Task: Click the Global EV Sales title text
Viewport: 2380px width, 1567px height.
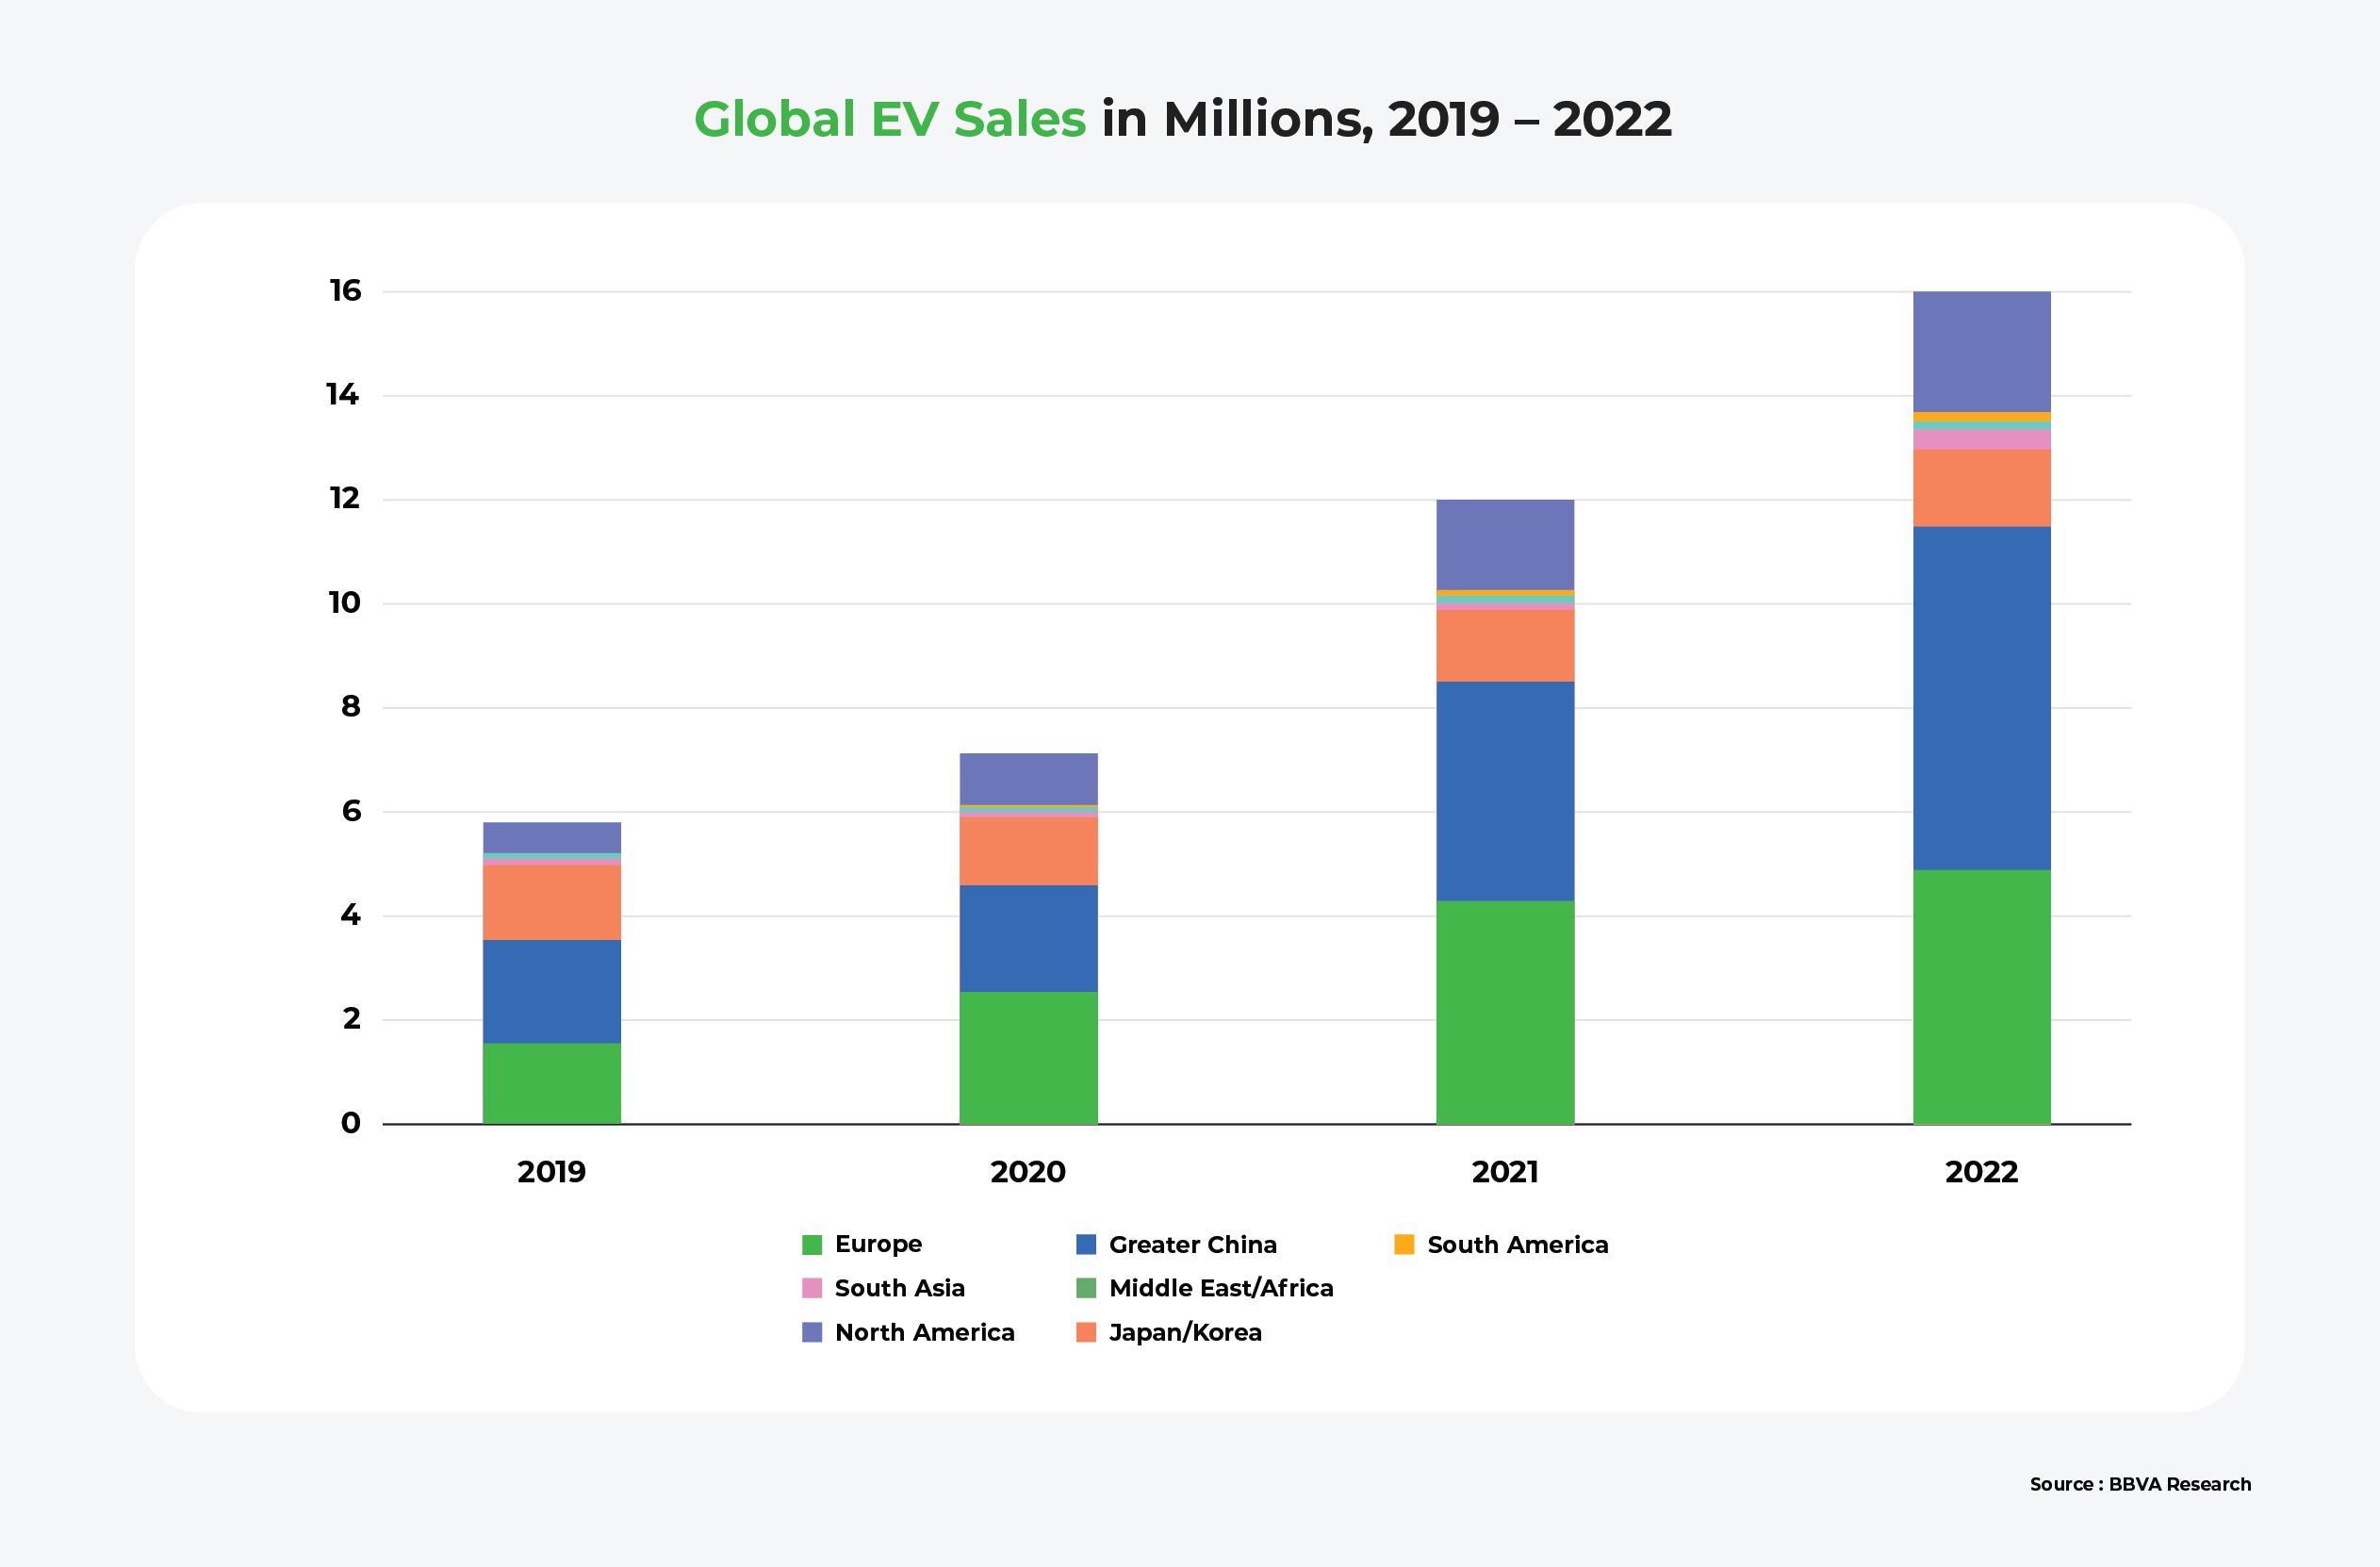Action: click(x=889, y=119)
